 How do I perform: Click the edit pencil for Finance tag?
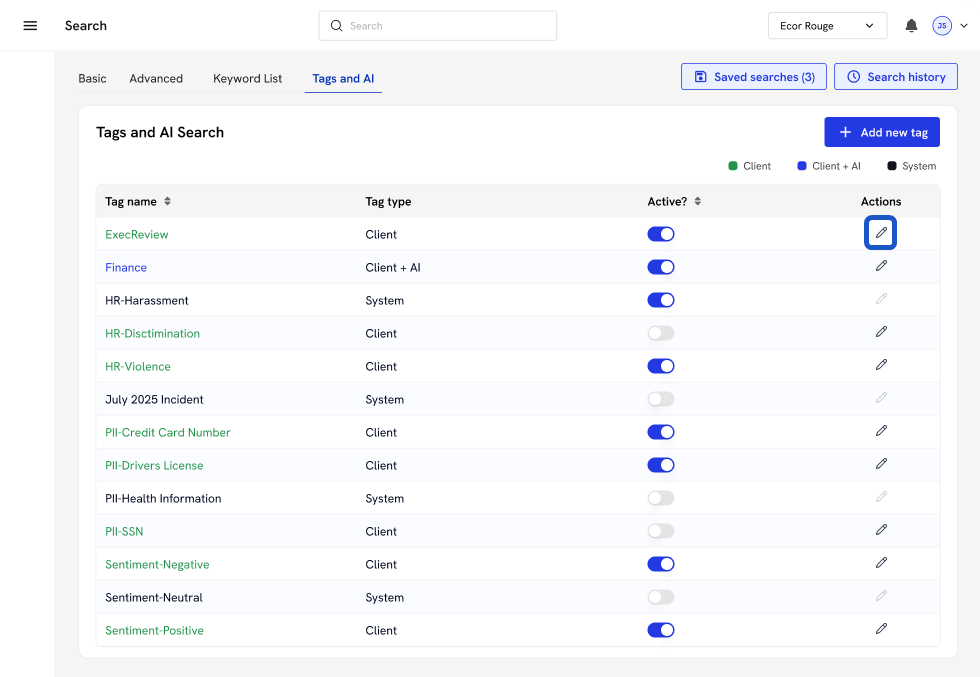tap(881, 266)
